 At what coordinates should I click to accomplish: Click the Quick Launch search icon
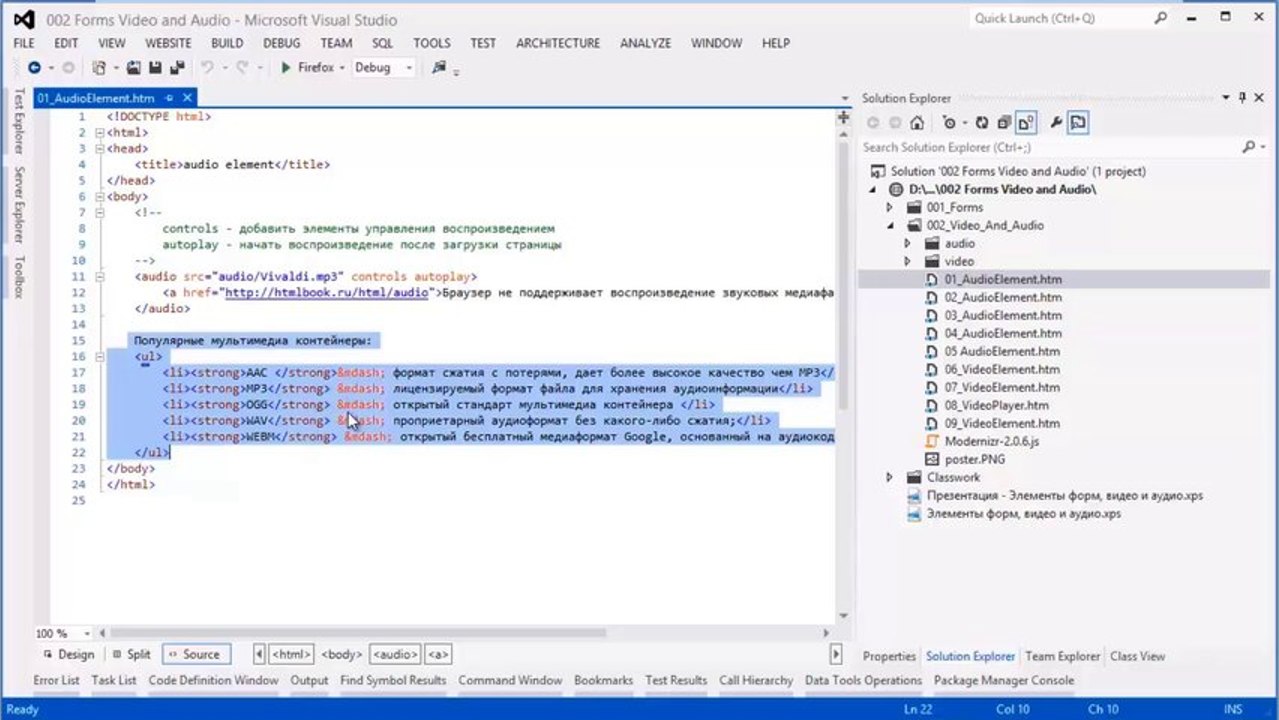[x=1161, y=18]
